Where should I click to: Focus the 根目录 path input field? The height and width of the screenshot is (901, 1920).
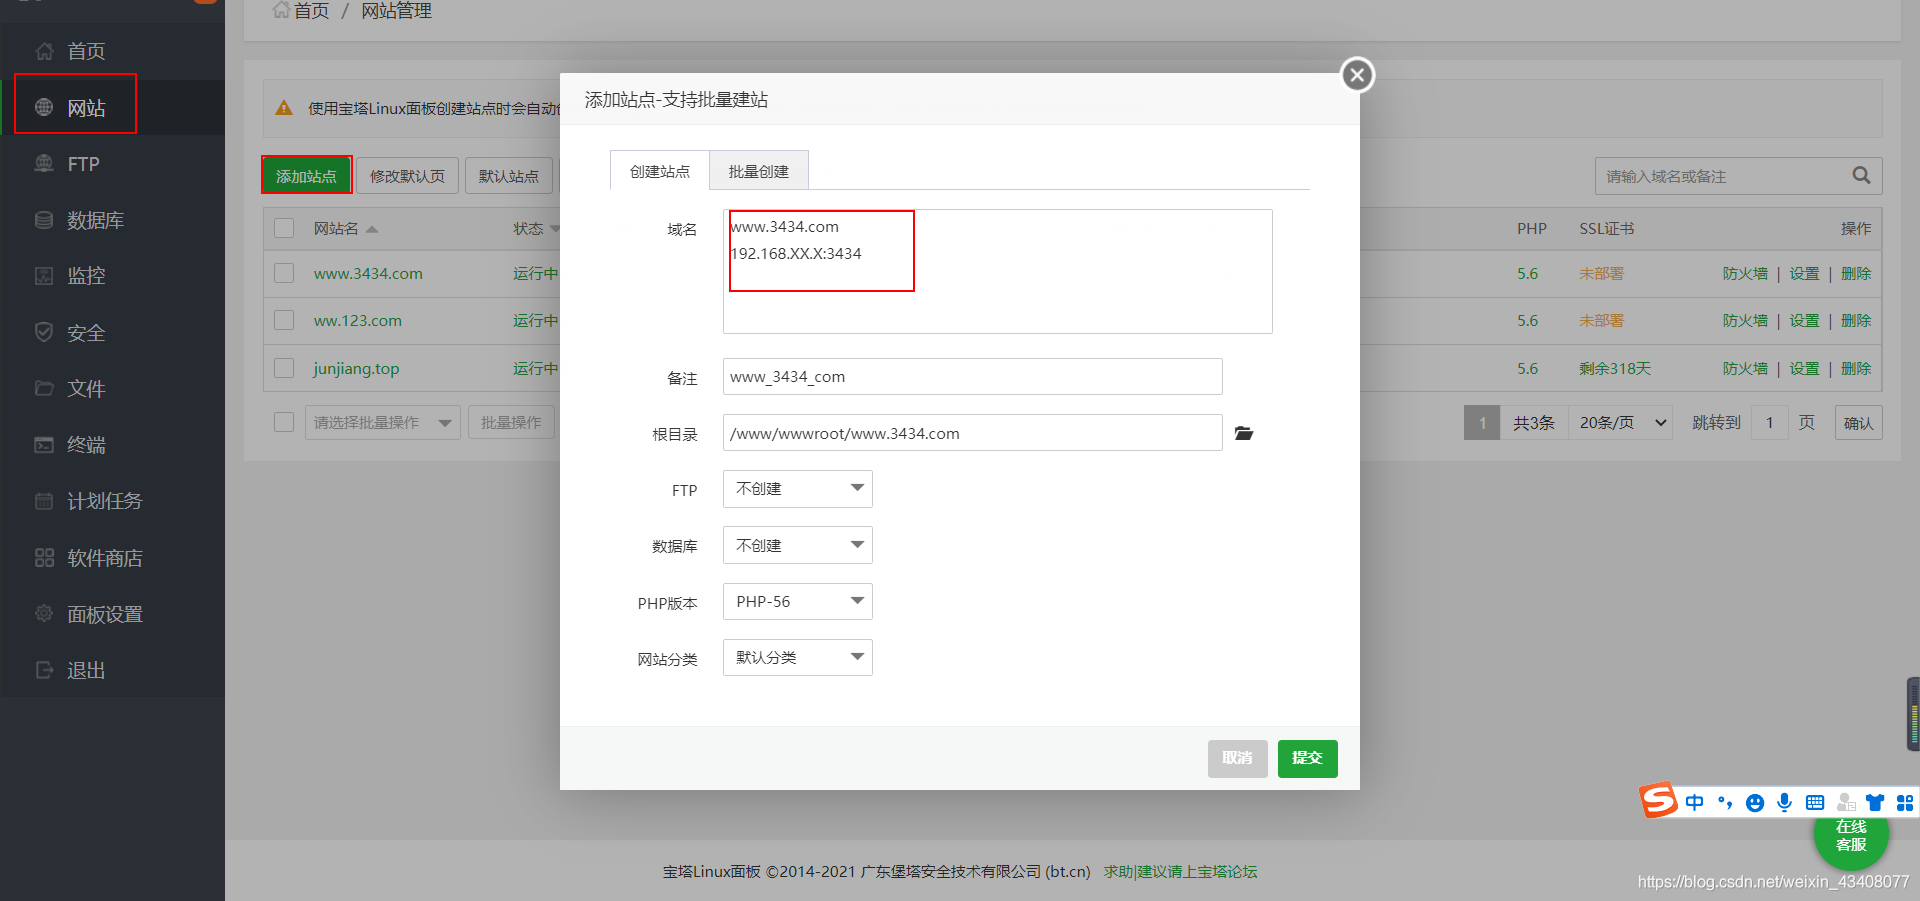click(972, 433)
